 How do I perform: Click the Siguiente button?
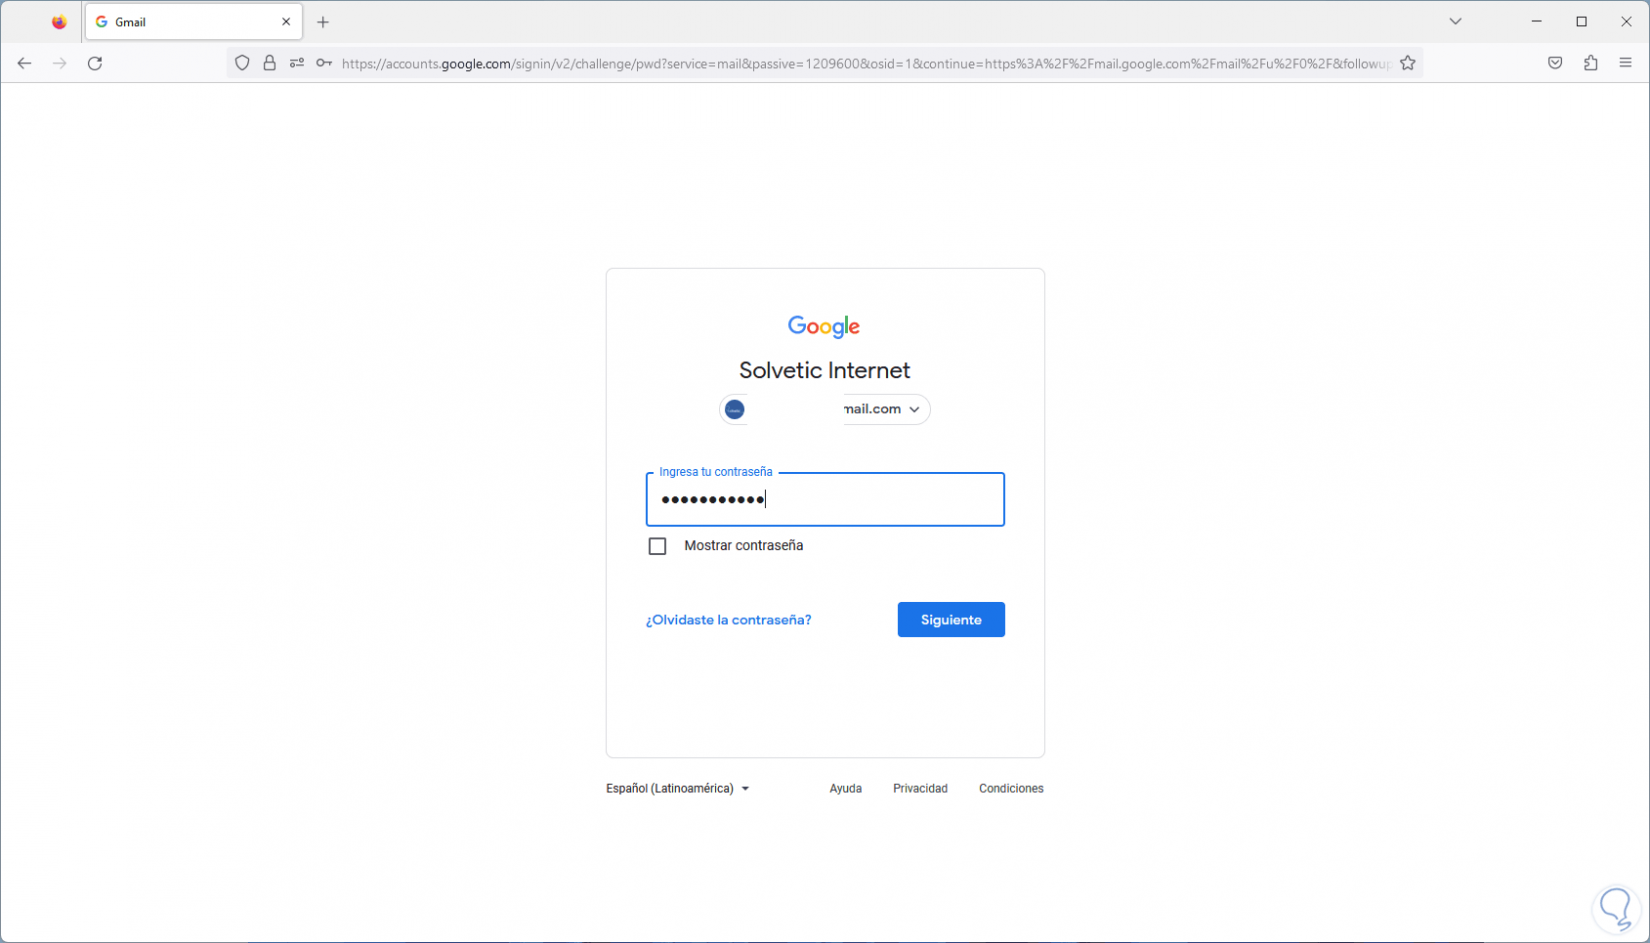[x=950, y=620]
